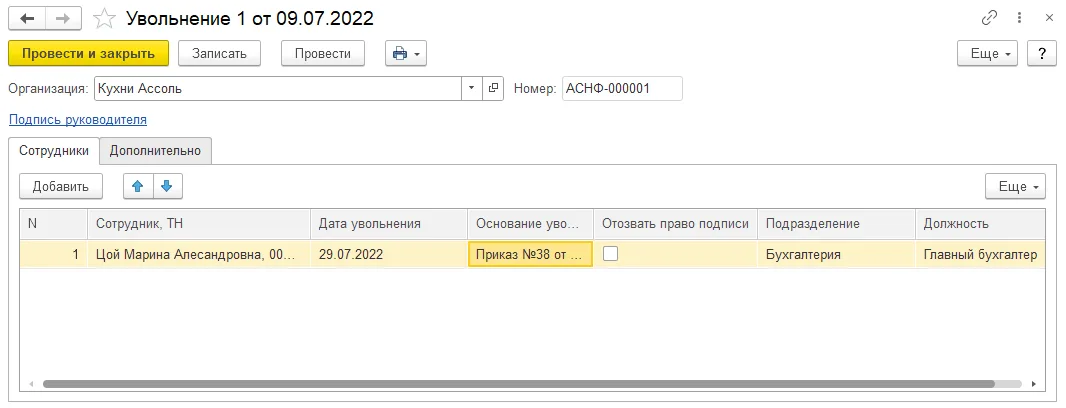The height and width of the screenshot is (408, 1066).
Task: Add a new employee row with Добавить
Action: tap(61, 186)
